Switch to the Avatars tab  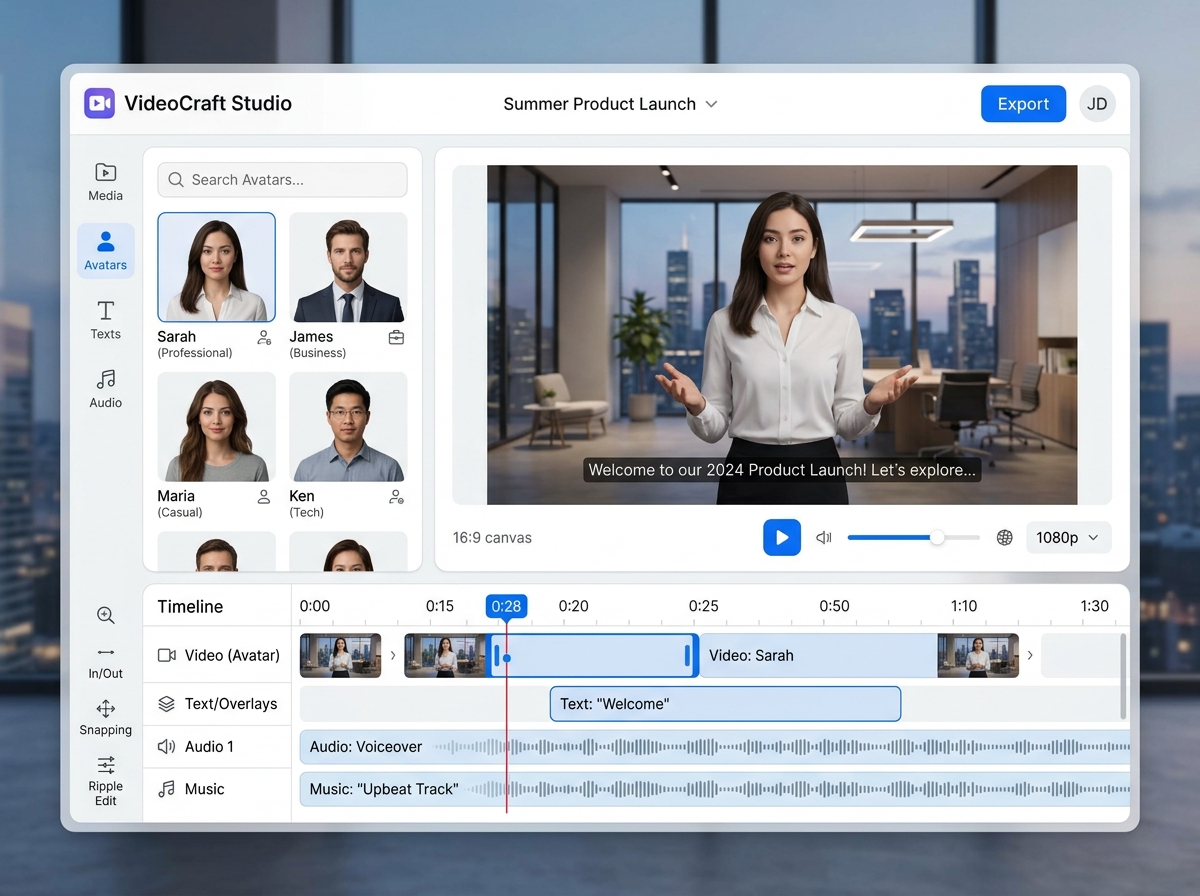click(x=105, y=251)
